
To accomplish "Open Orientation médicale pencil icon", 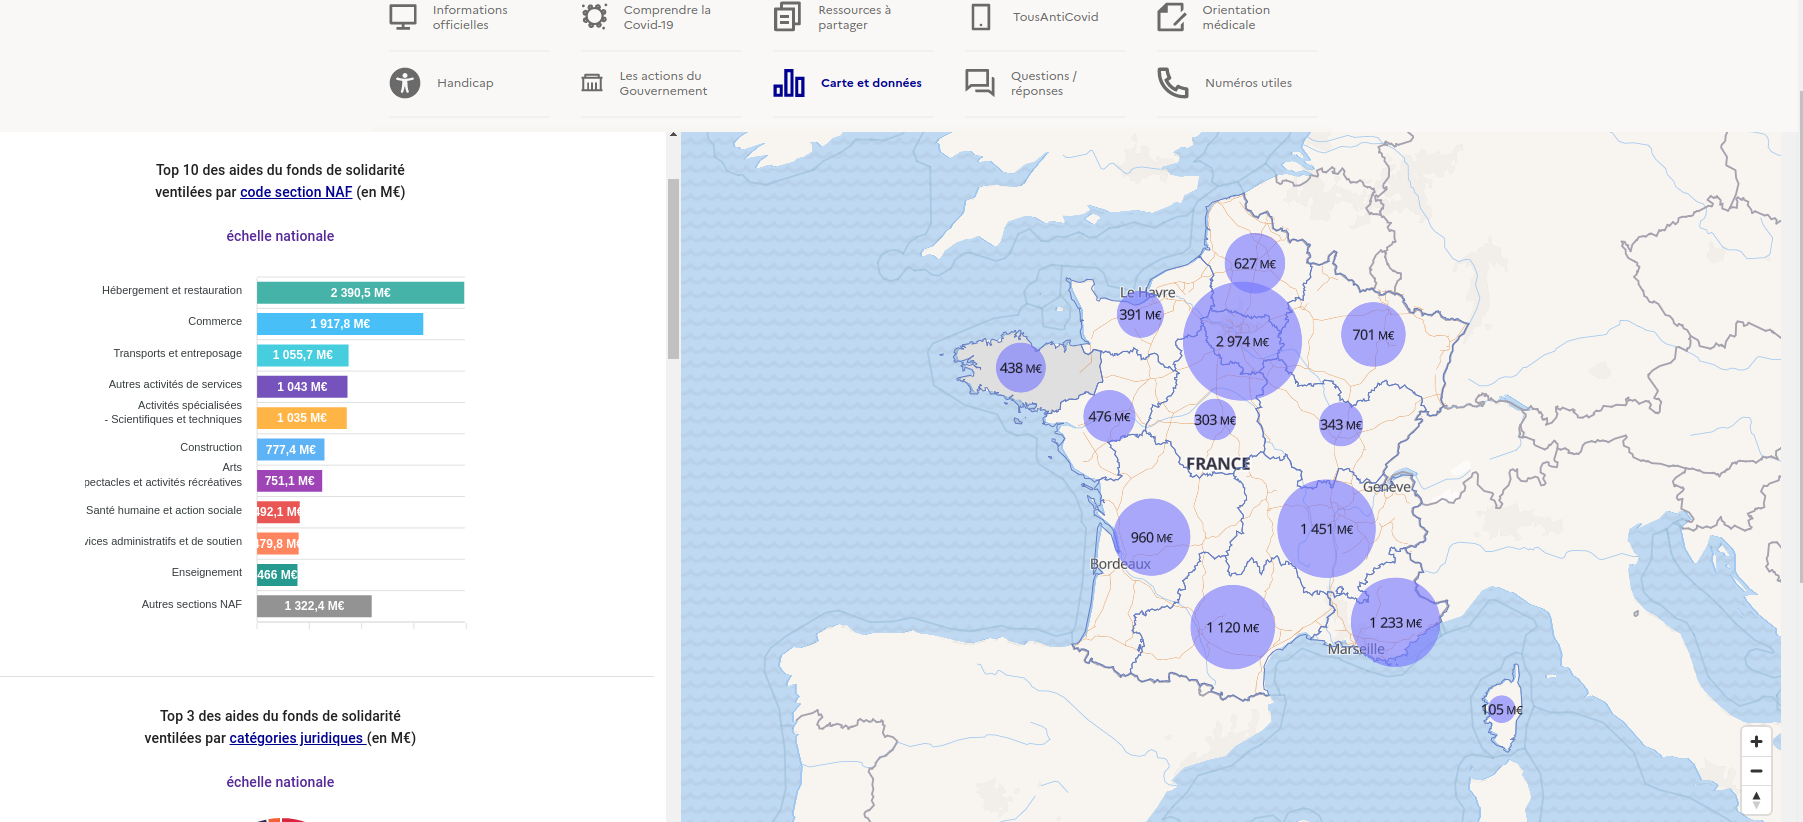I will click(x=1171, y=17).
